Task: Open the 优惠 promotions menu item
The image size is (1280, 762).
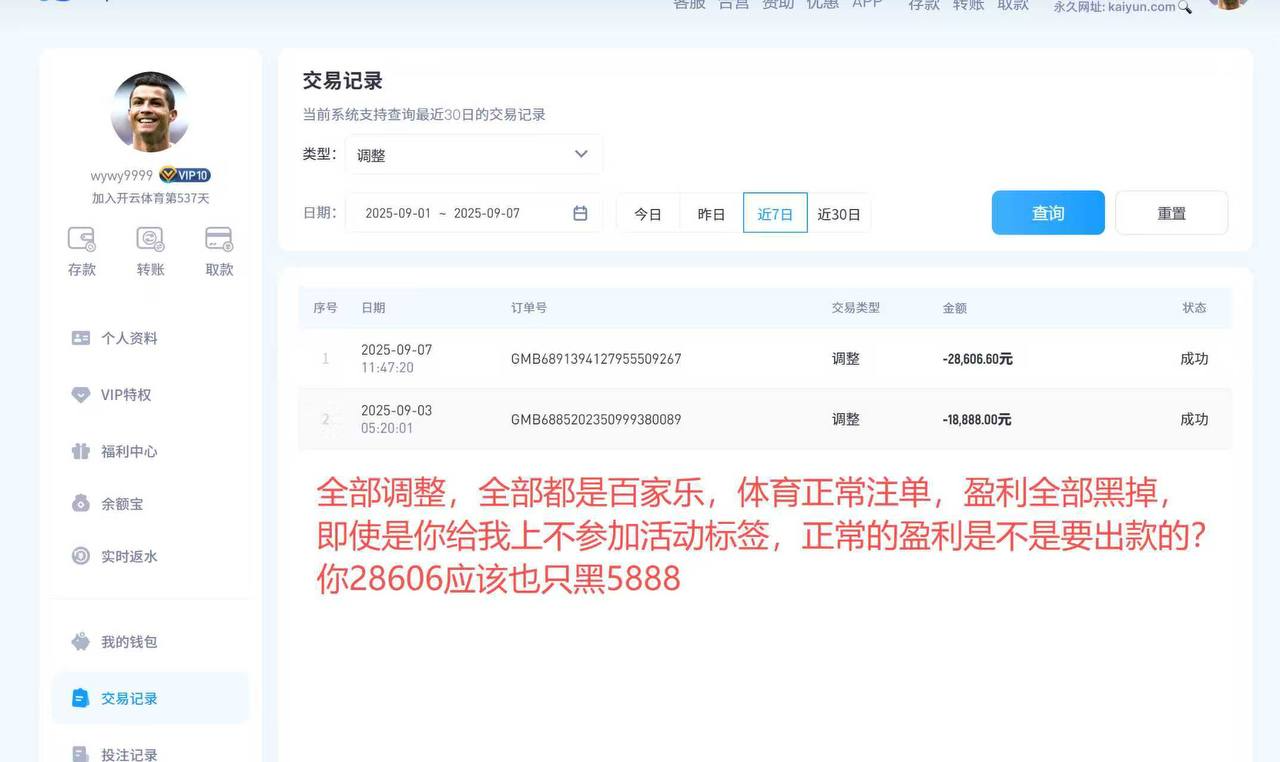Action: point(822,4)
